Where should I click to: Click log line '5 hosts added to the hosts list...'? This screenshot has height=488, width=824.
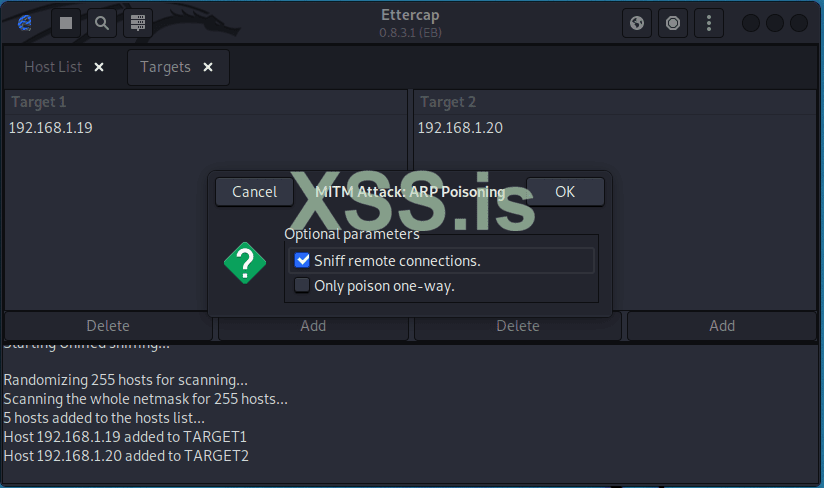(x=104, y=418)
